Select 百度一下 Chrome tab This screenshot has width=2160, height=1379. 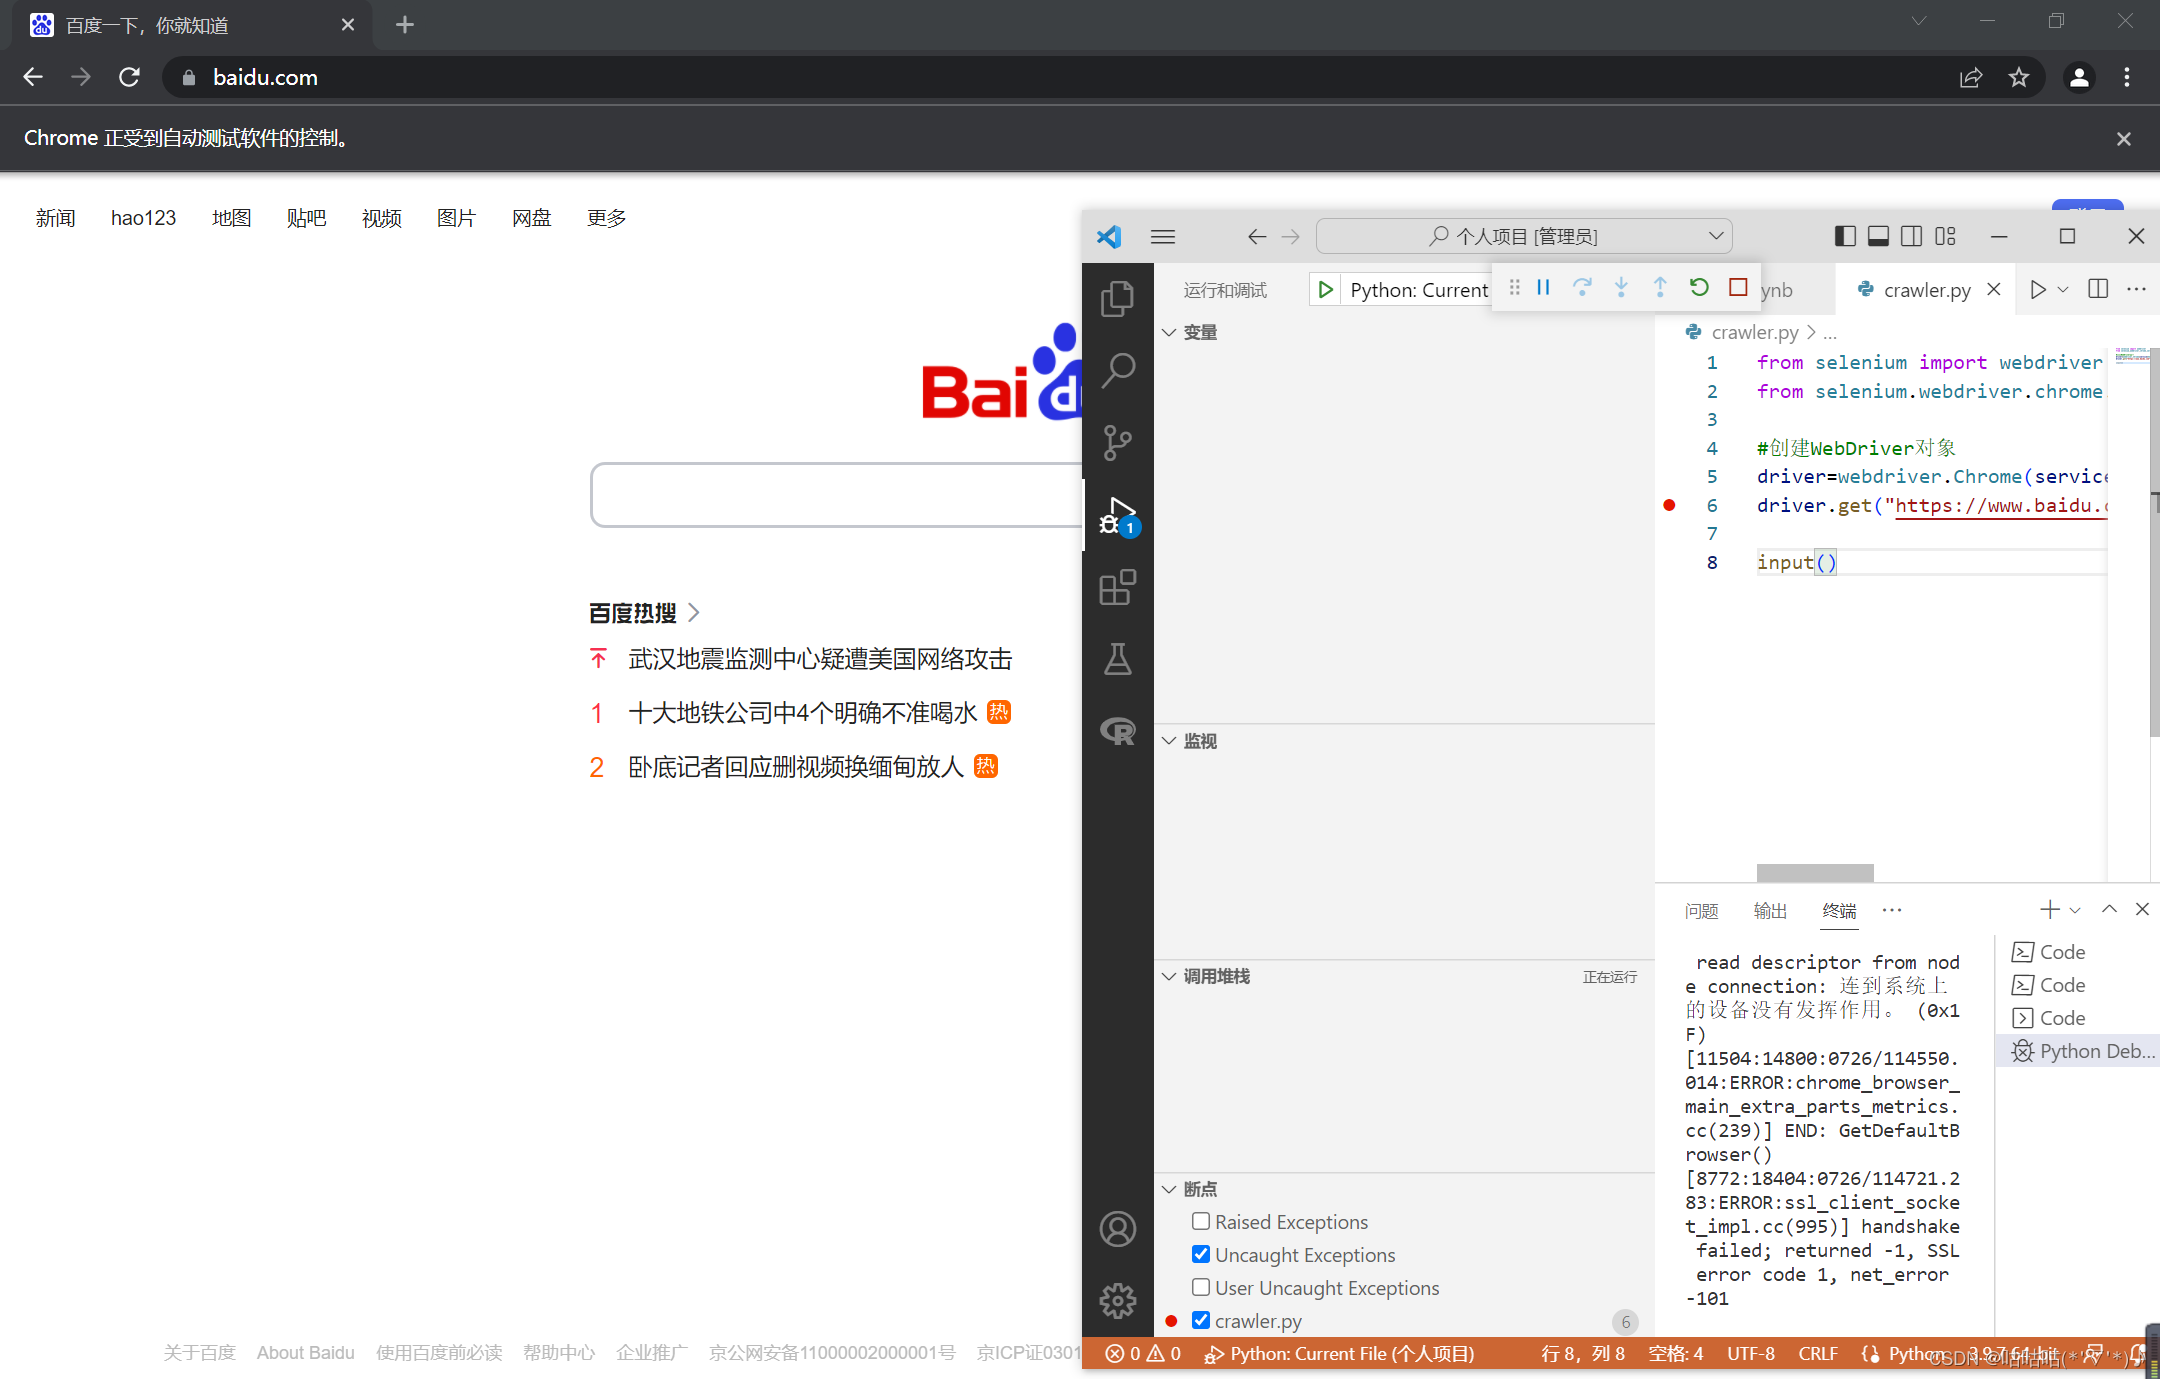pyautogui.click(x=192, y=25)
